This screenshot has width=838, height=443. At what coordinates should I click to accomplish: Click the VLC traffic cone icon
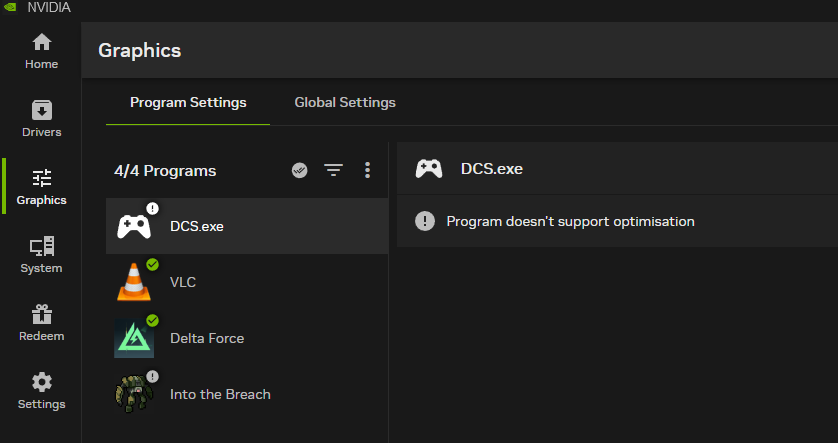(134, 283)
